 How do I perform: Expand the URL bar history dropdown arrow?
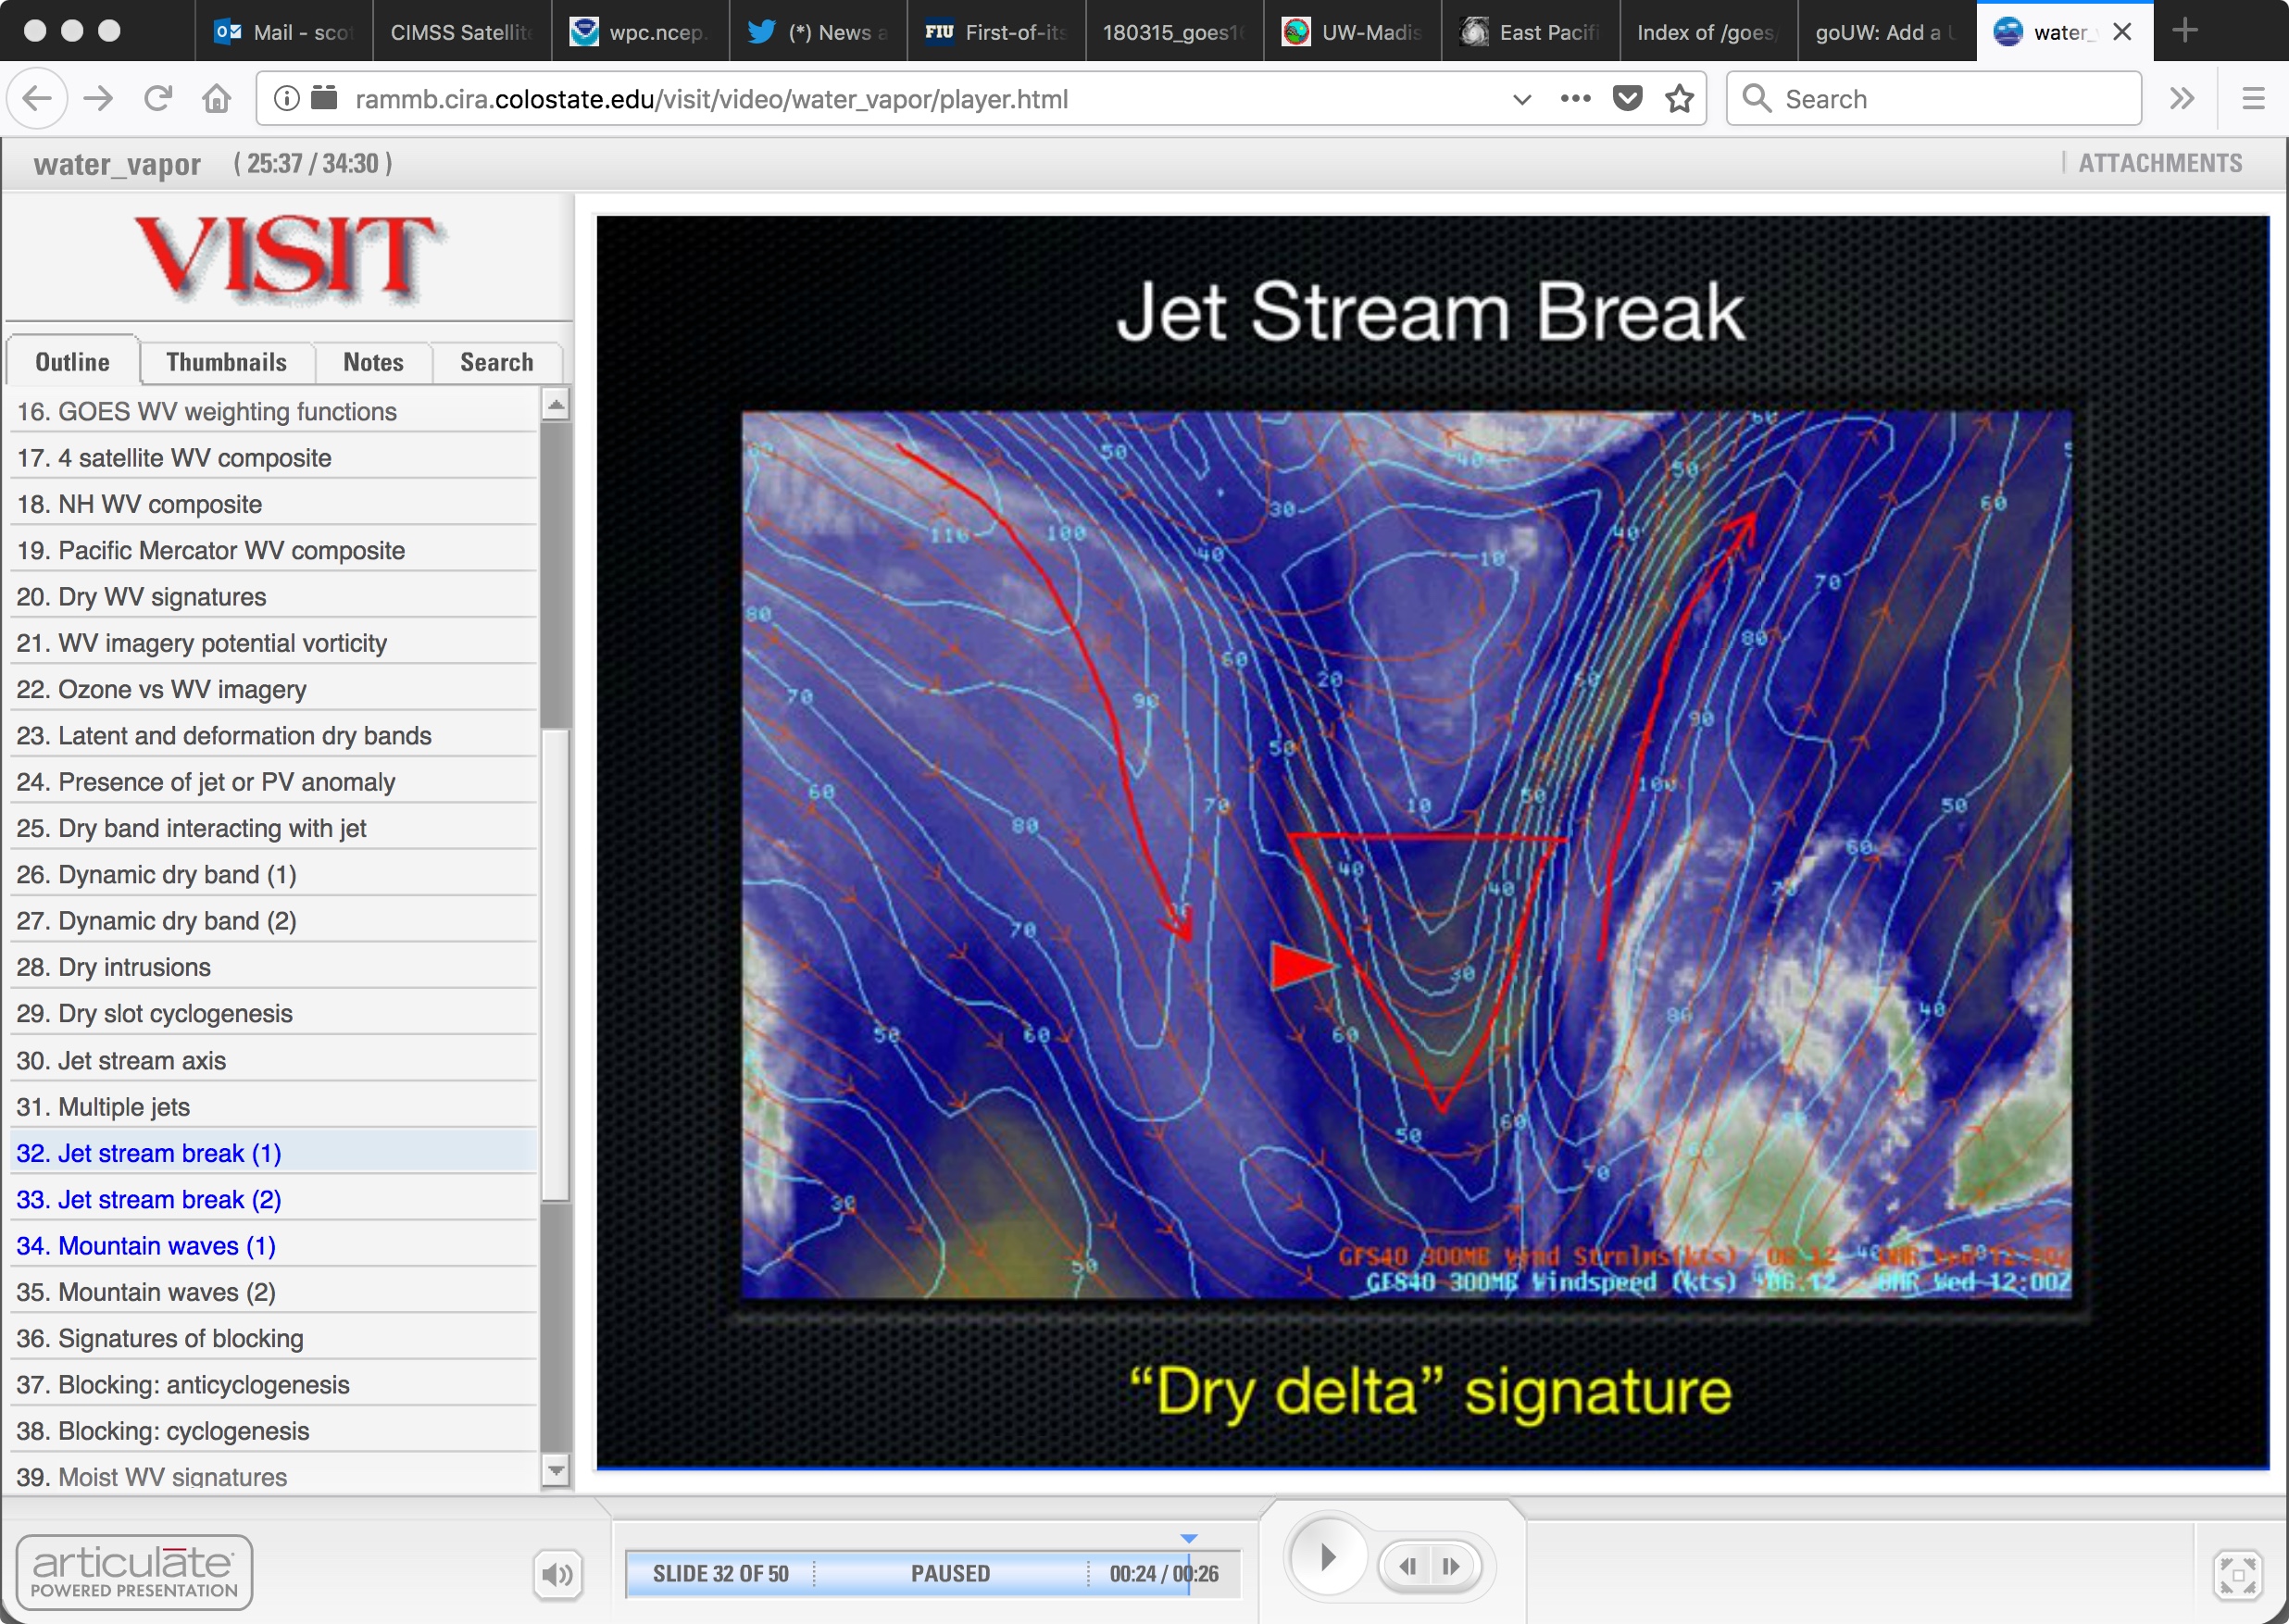pyautogui.click(x=1521, y=98)
